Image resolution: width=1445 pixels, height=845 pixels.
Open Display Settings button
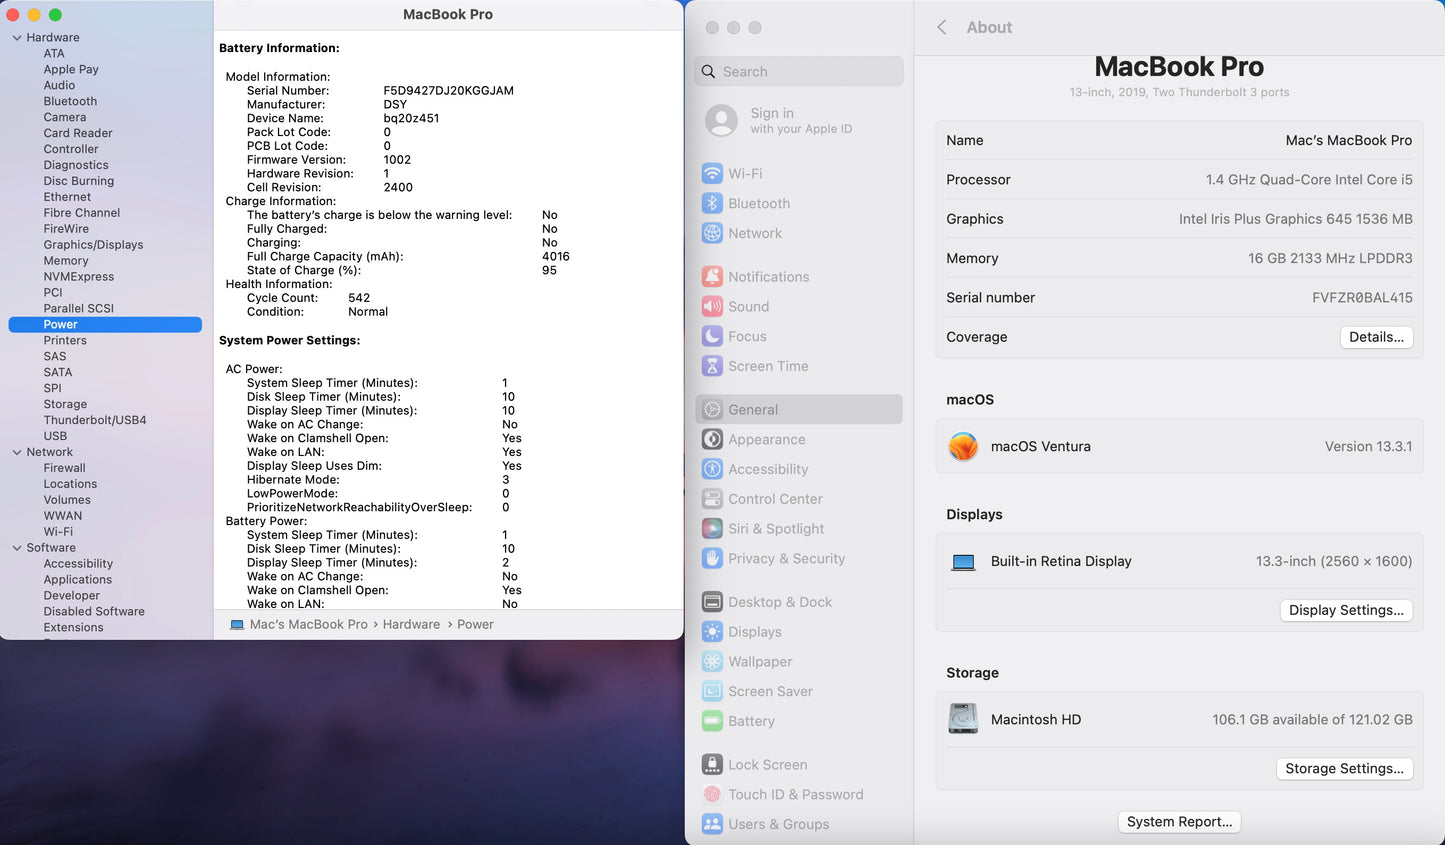click(1346, 610)
